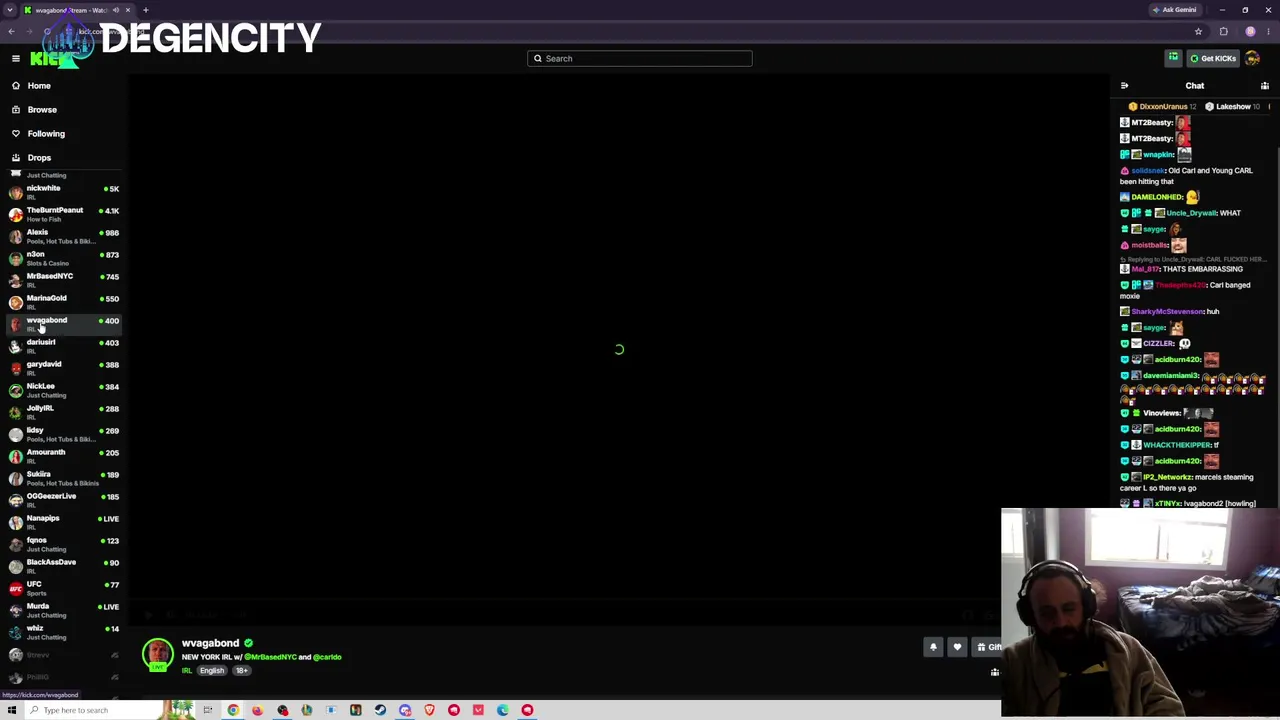Mute the wvagabond browser tab audio
The height and width of the screenshot is (720, 1280).
(116, 10)
